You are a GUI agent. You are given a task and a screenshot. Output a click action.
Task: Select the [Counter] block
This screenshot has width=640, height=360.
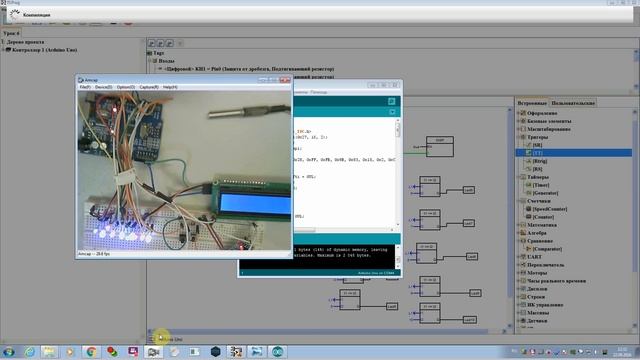[x=543, y=217]
